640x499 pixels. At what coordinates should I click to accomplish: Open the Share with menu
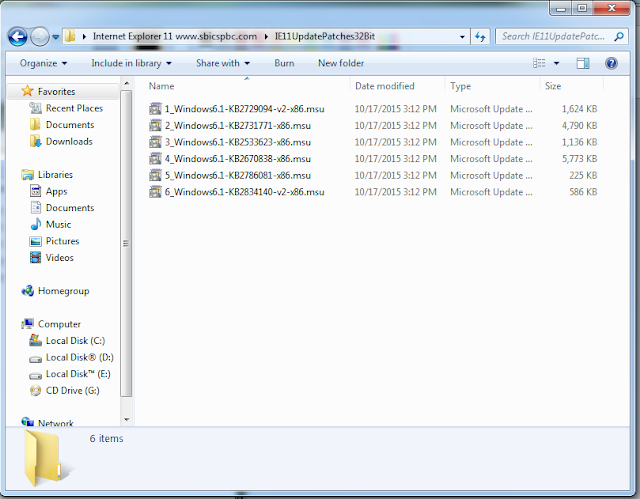[x=222, y=63]
